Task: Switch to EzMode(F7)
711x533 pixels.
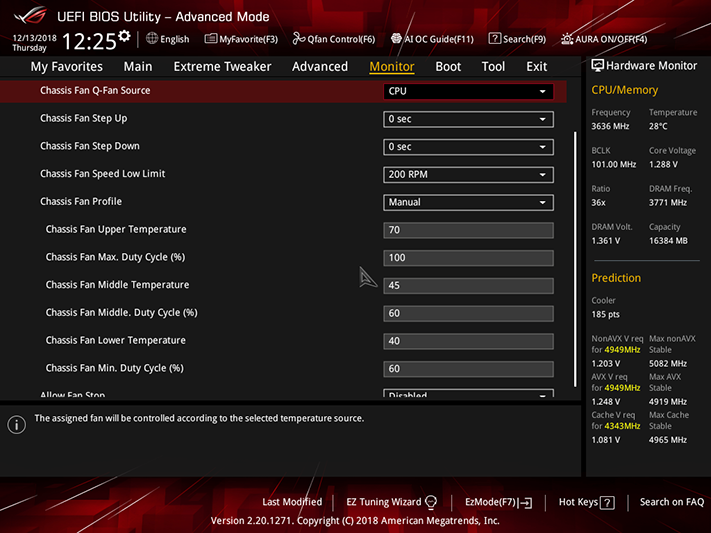Action: click(x=498, y=503)
